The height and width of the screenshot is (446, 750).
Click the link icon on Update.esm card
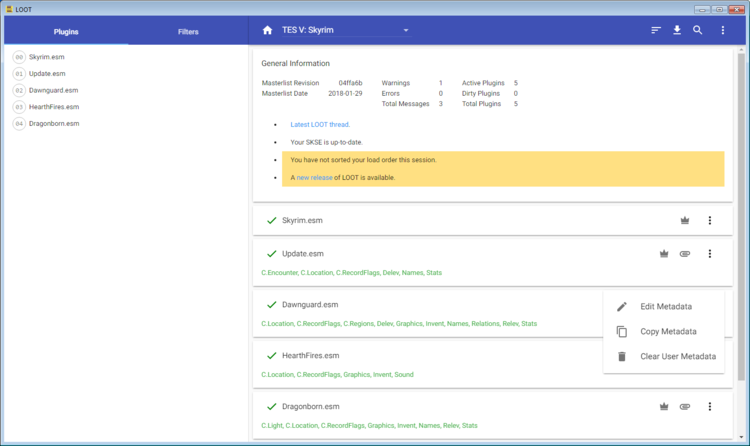[x=685, y=254]
